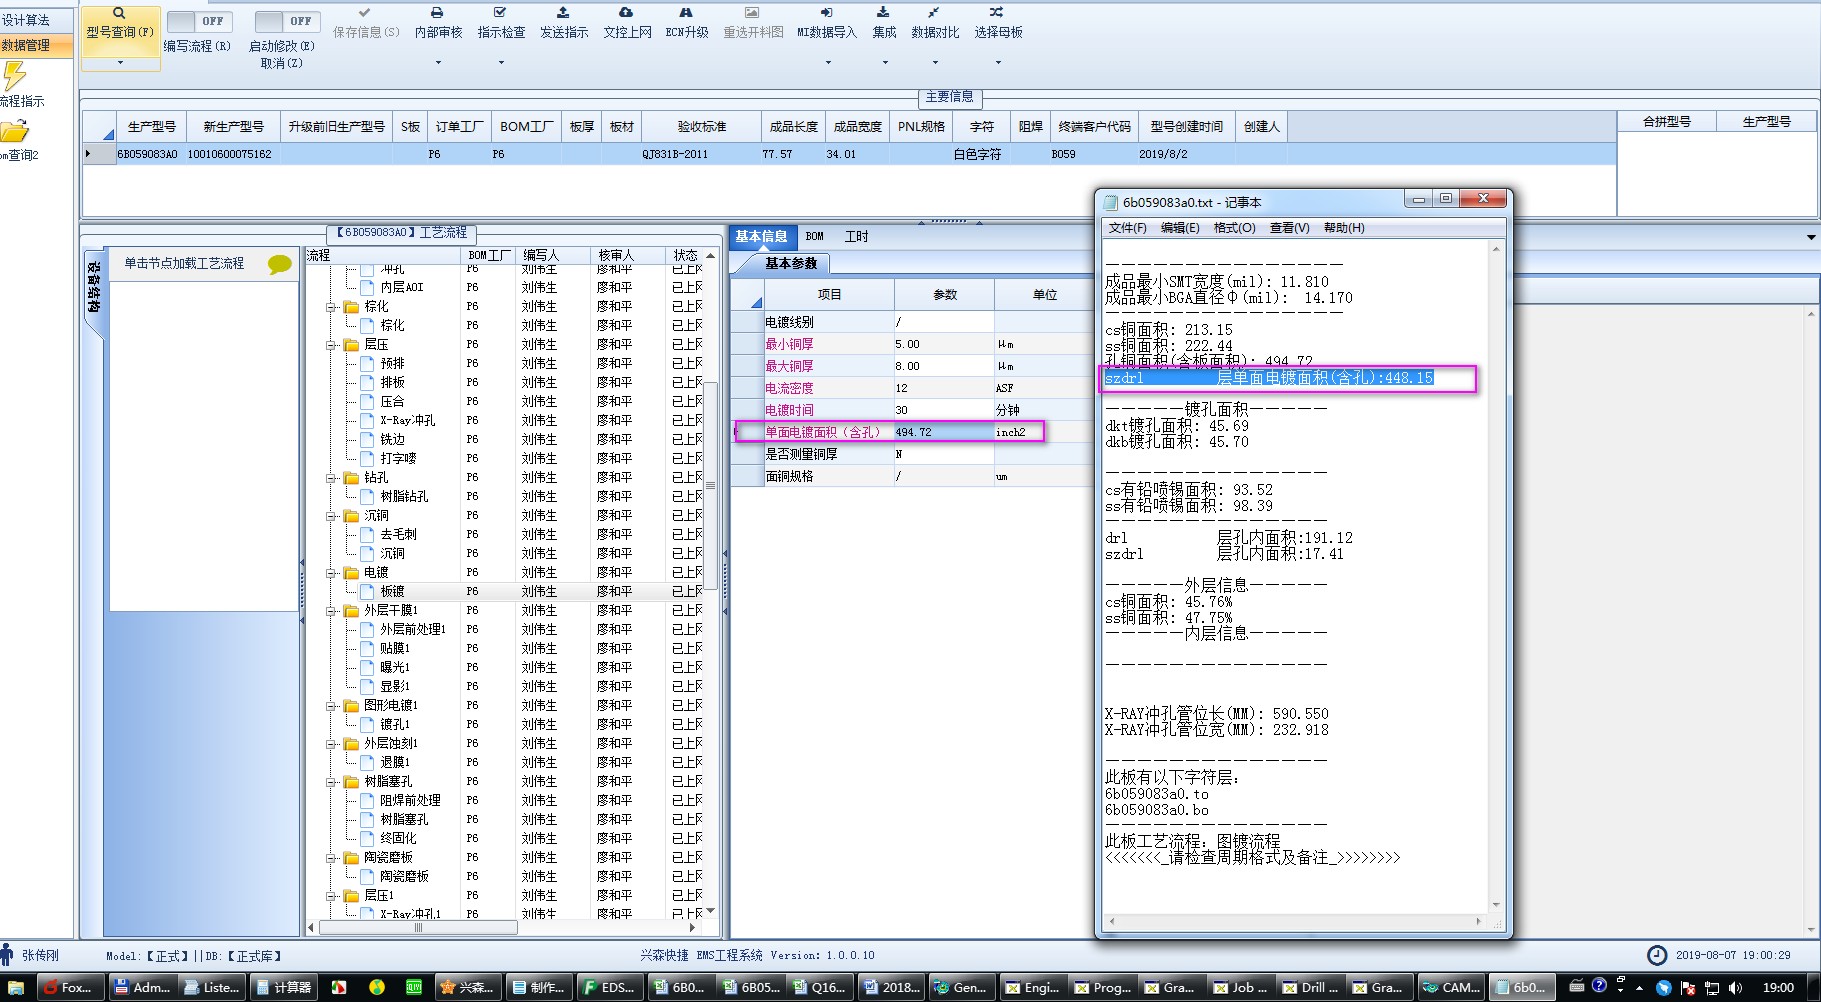Image resolution: width=1821 pixels, height=1002 pixels.
Task: Switch to the 工时 tab
Action: (857, 236)
